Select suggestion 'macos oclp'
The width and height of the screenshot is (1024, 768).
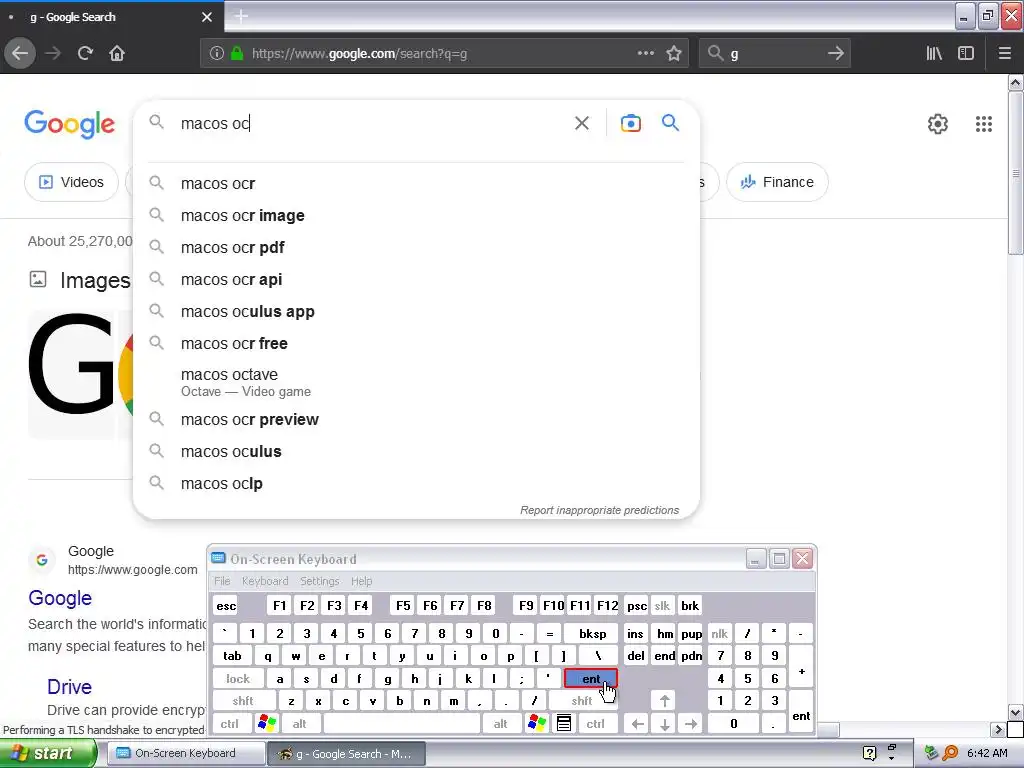(x=416, y=483)
